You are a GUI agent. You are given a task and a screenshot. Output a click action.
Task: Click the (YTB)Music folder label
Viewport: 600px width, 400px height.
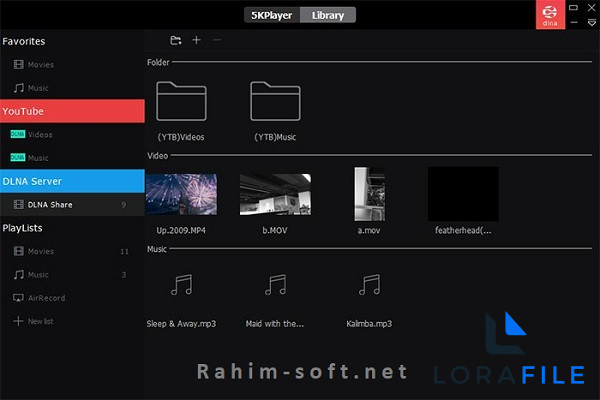(275, 137)
